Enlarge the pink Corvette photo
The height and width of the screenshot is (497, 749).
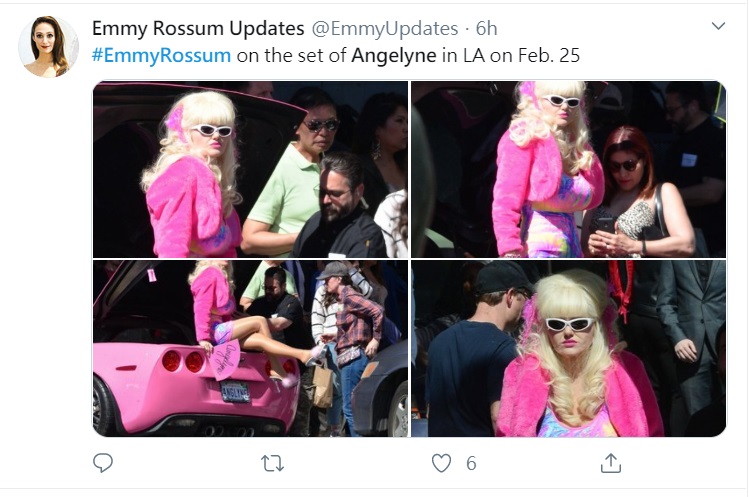(250, 348)
